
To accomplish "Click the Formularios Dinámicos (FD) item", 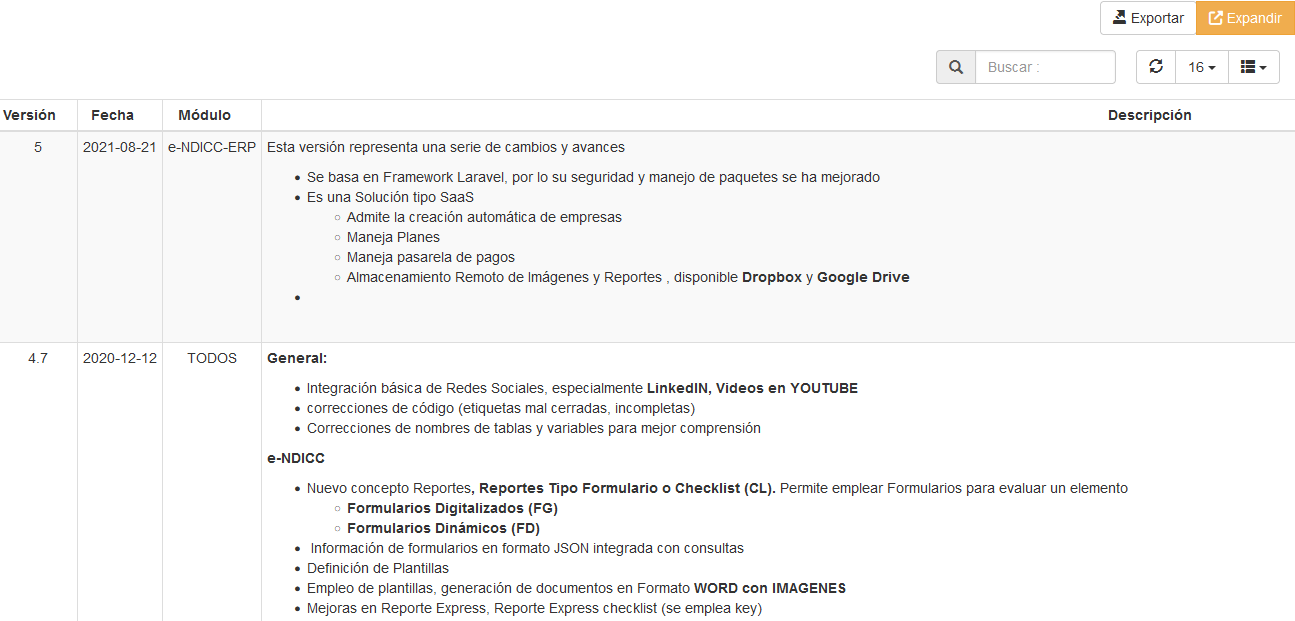I will tap(443, 528).
